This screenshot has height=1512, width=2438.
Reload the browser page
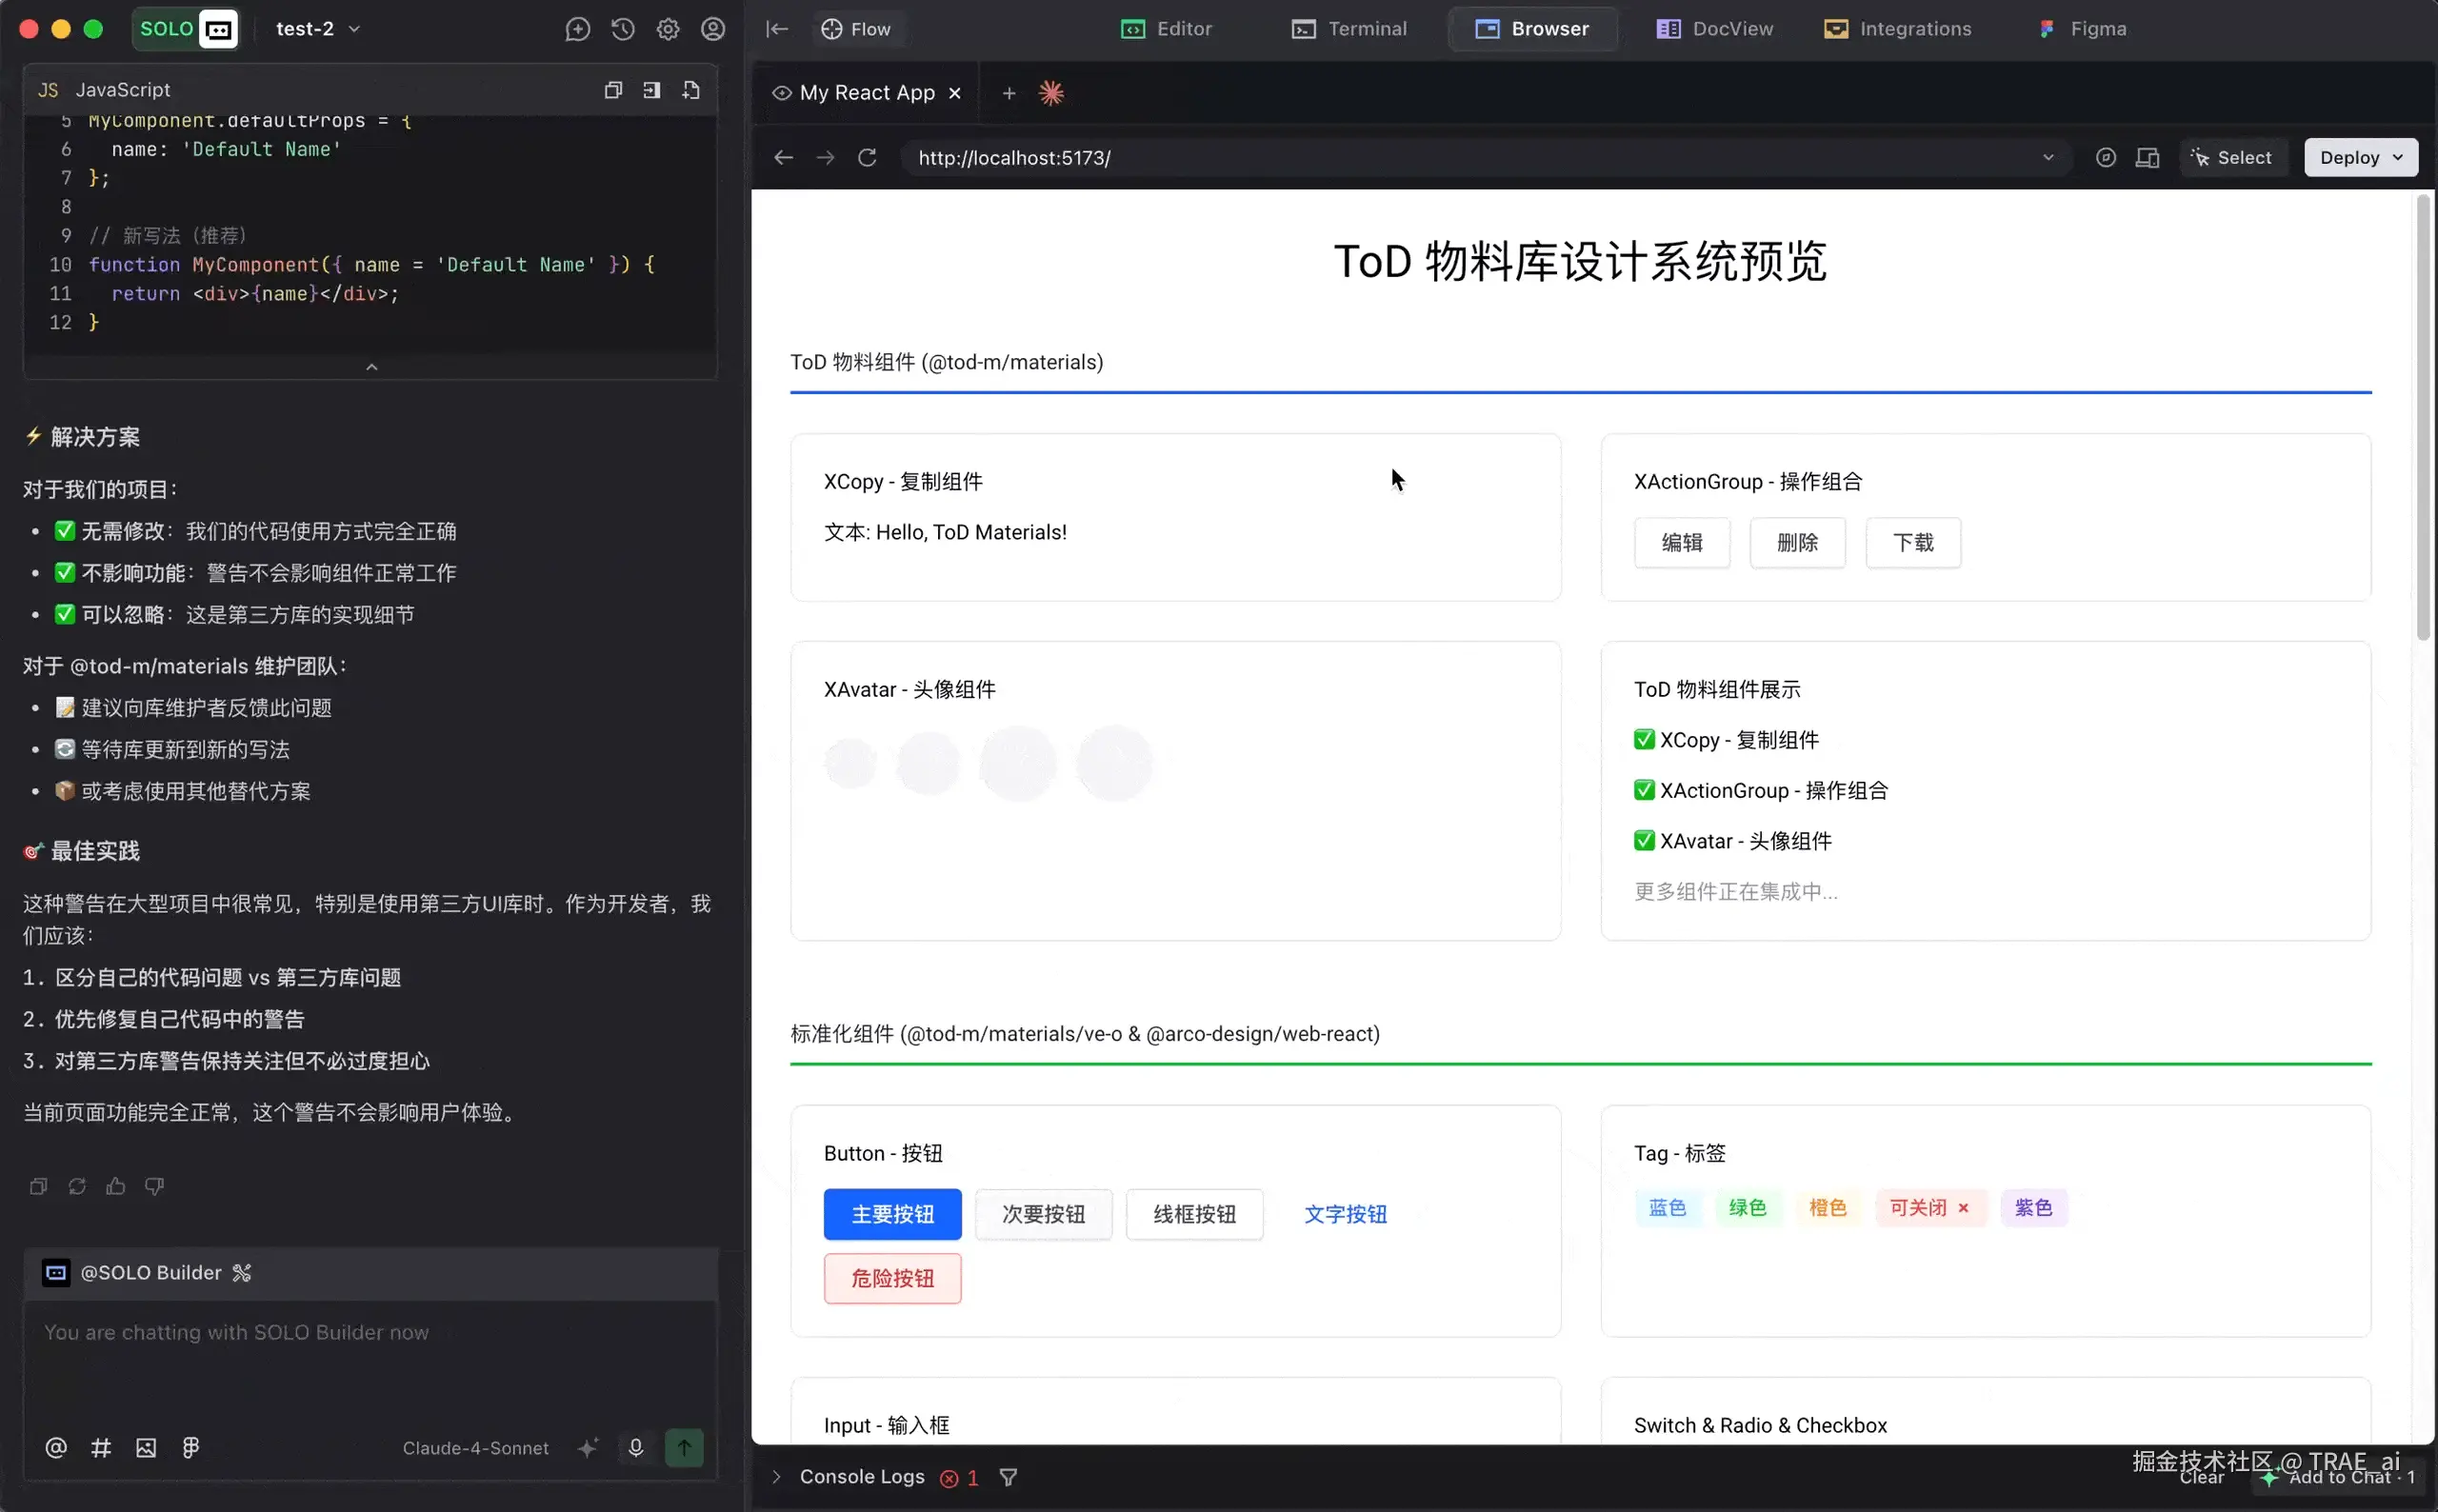[867, 157]
